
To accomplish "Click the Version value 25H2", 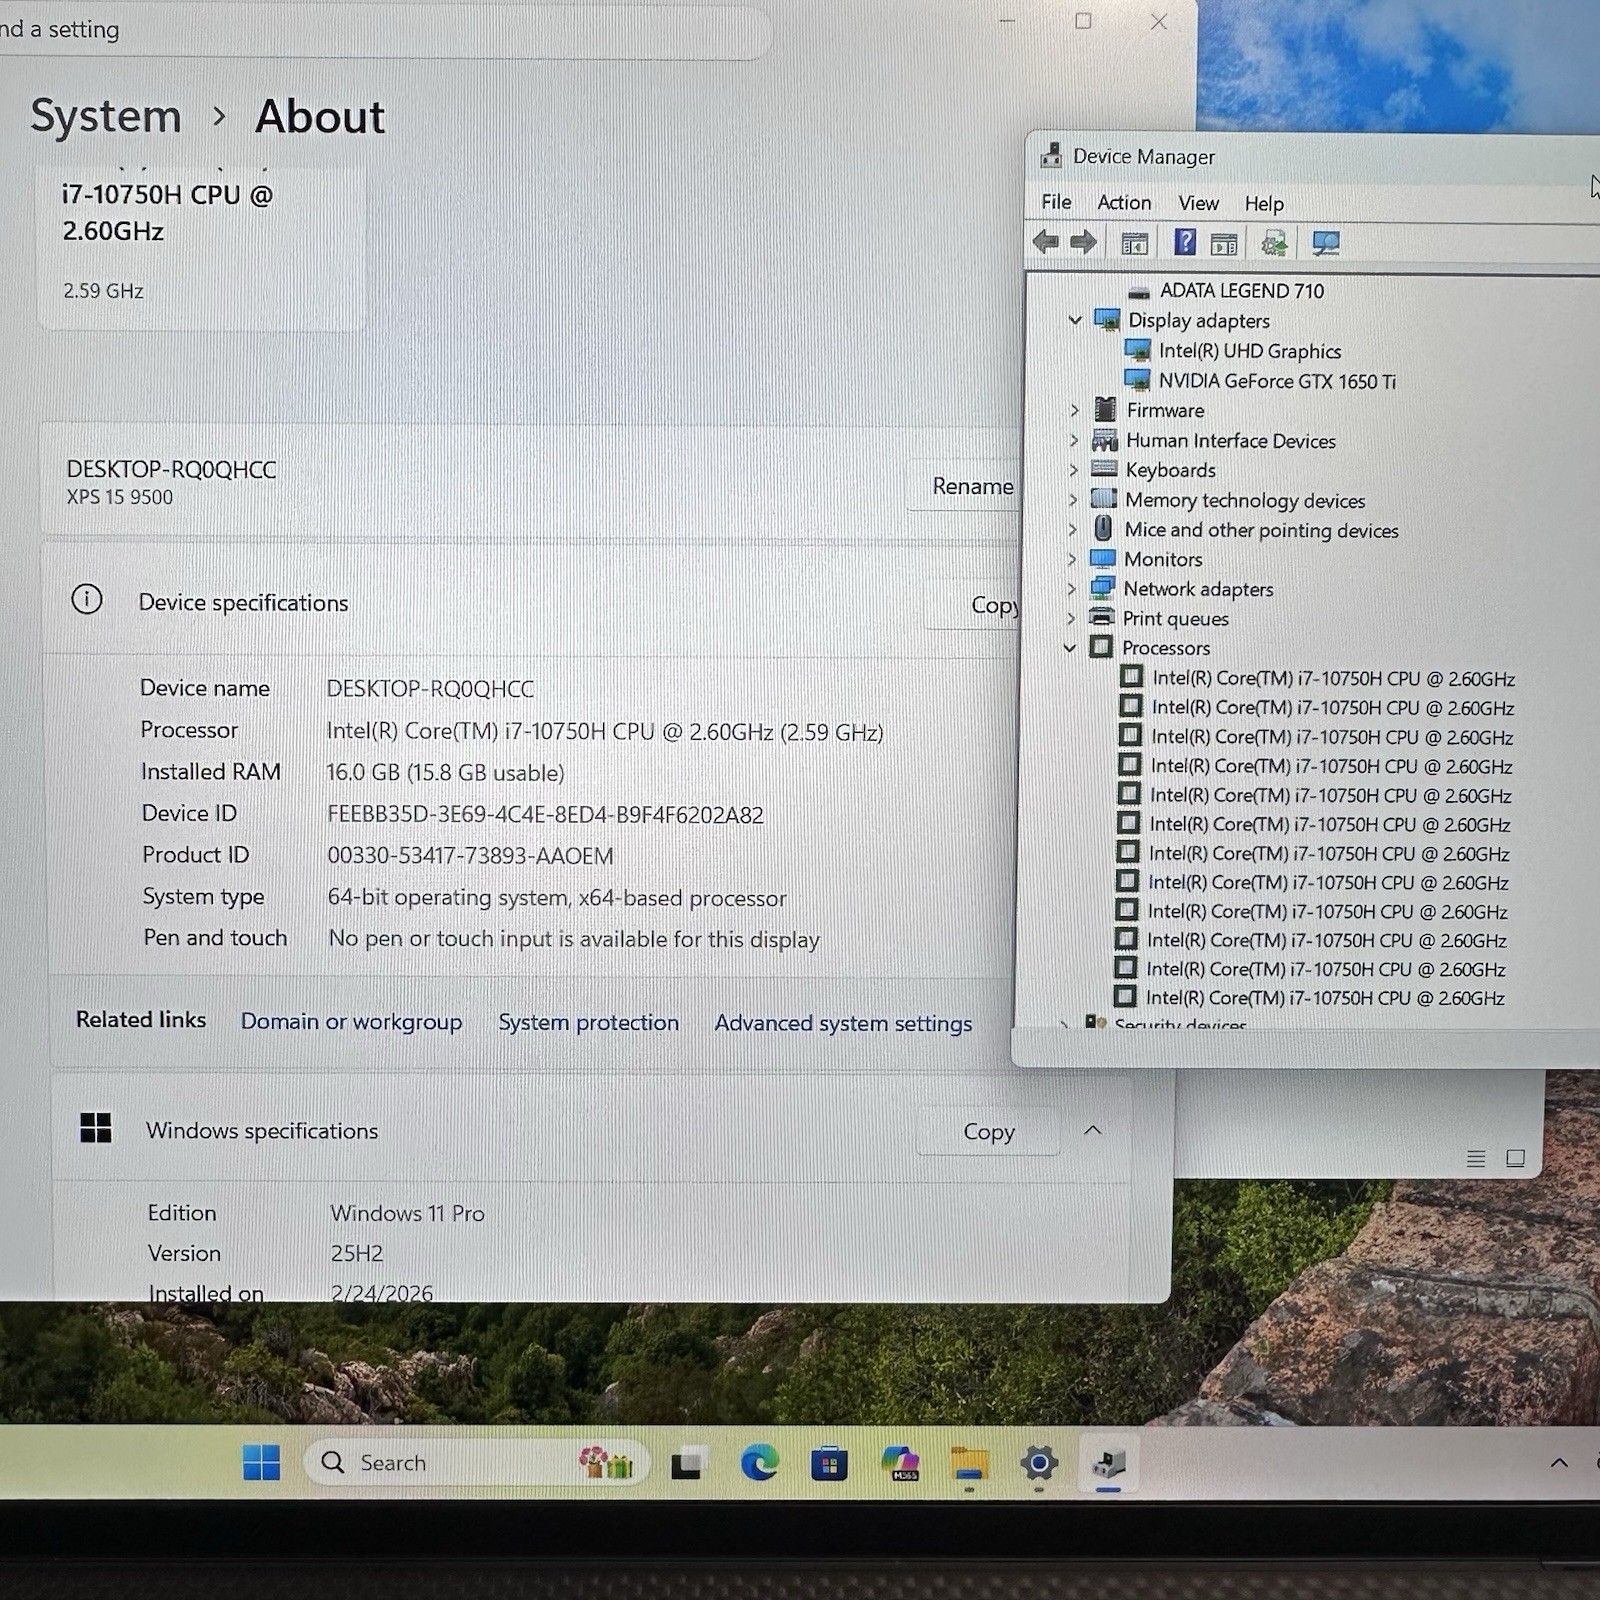I will [x=357, y=1253].
